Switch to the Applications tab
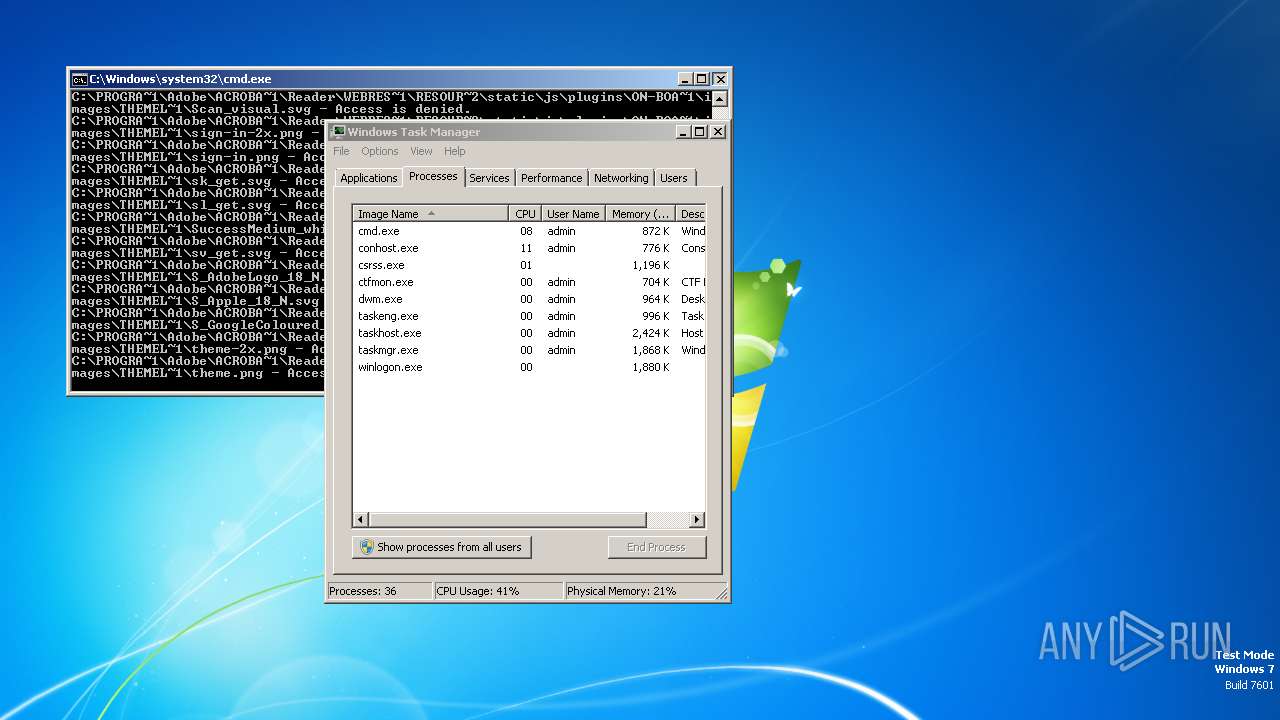 pos(368,178)
